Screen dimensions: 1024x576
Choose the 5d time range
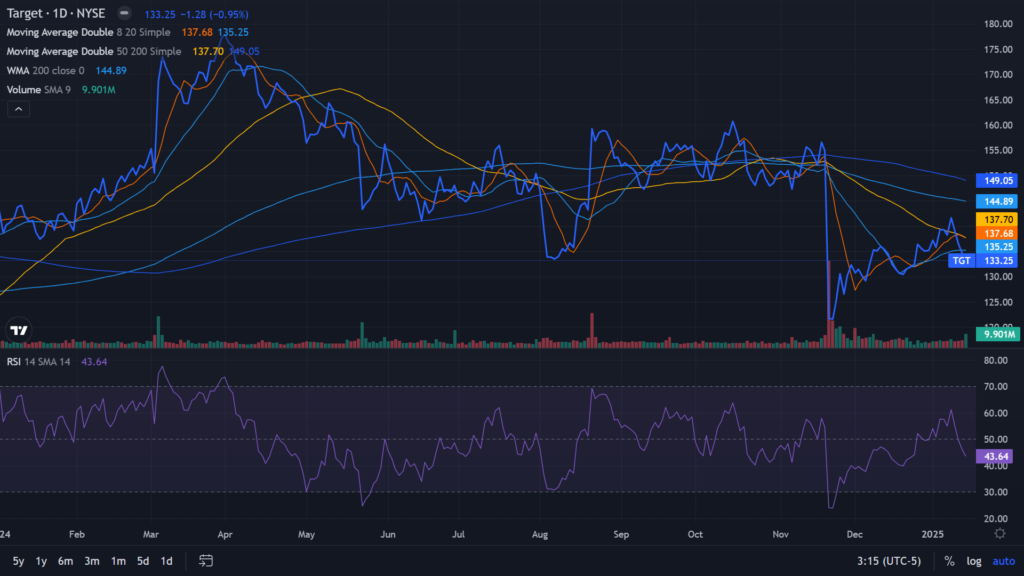pyautogui.click(x=143, y=561)
